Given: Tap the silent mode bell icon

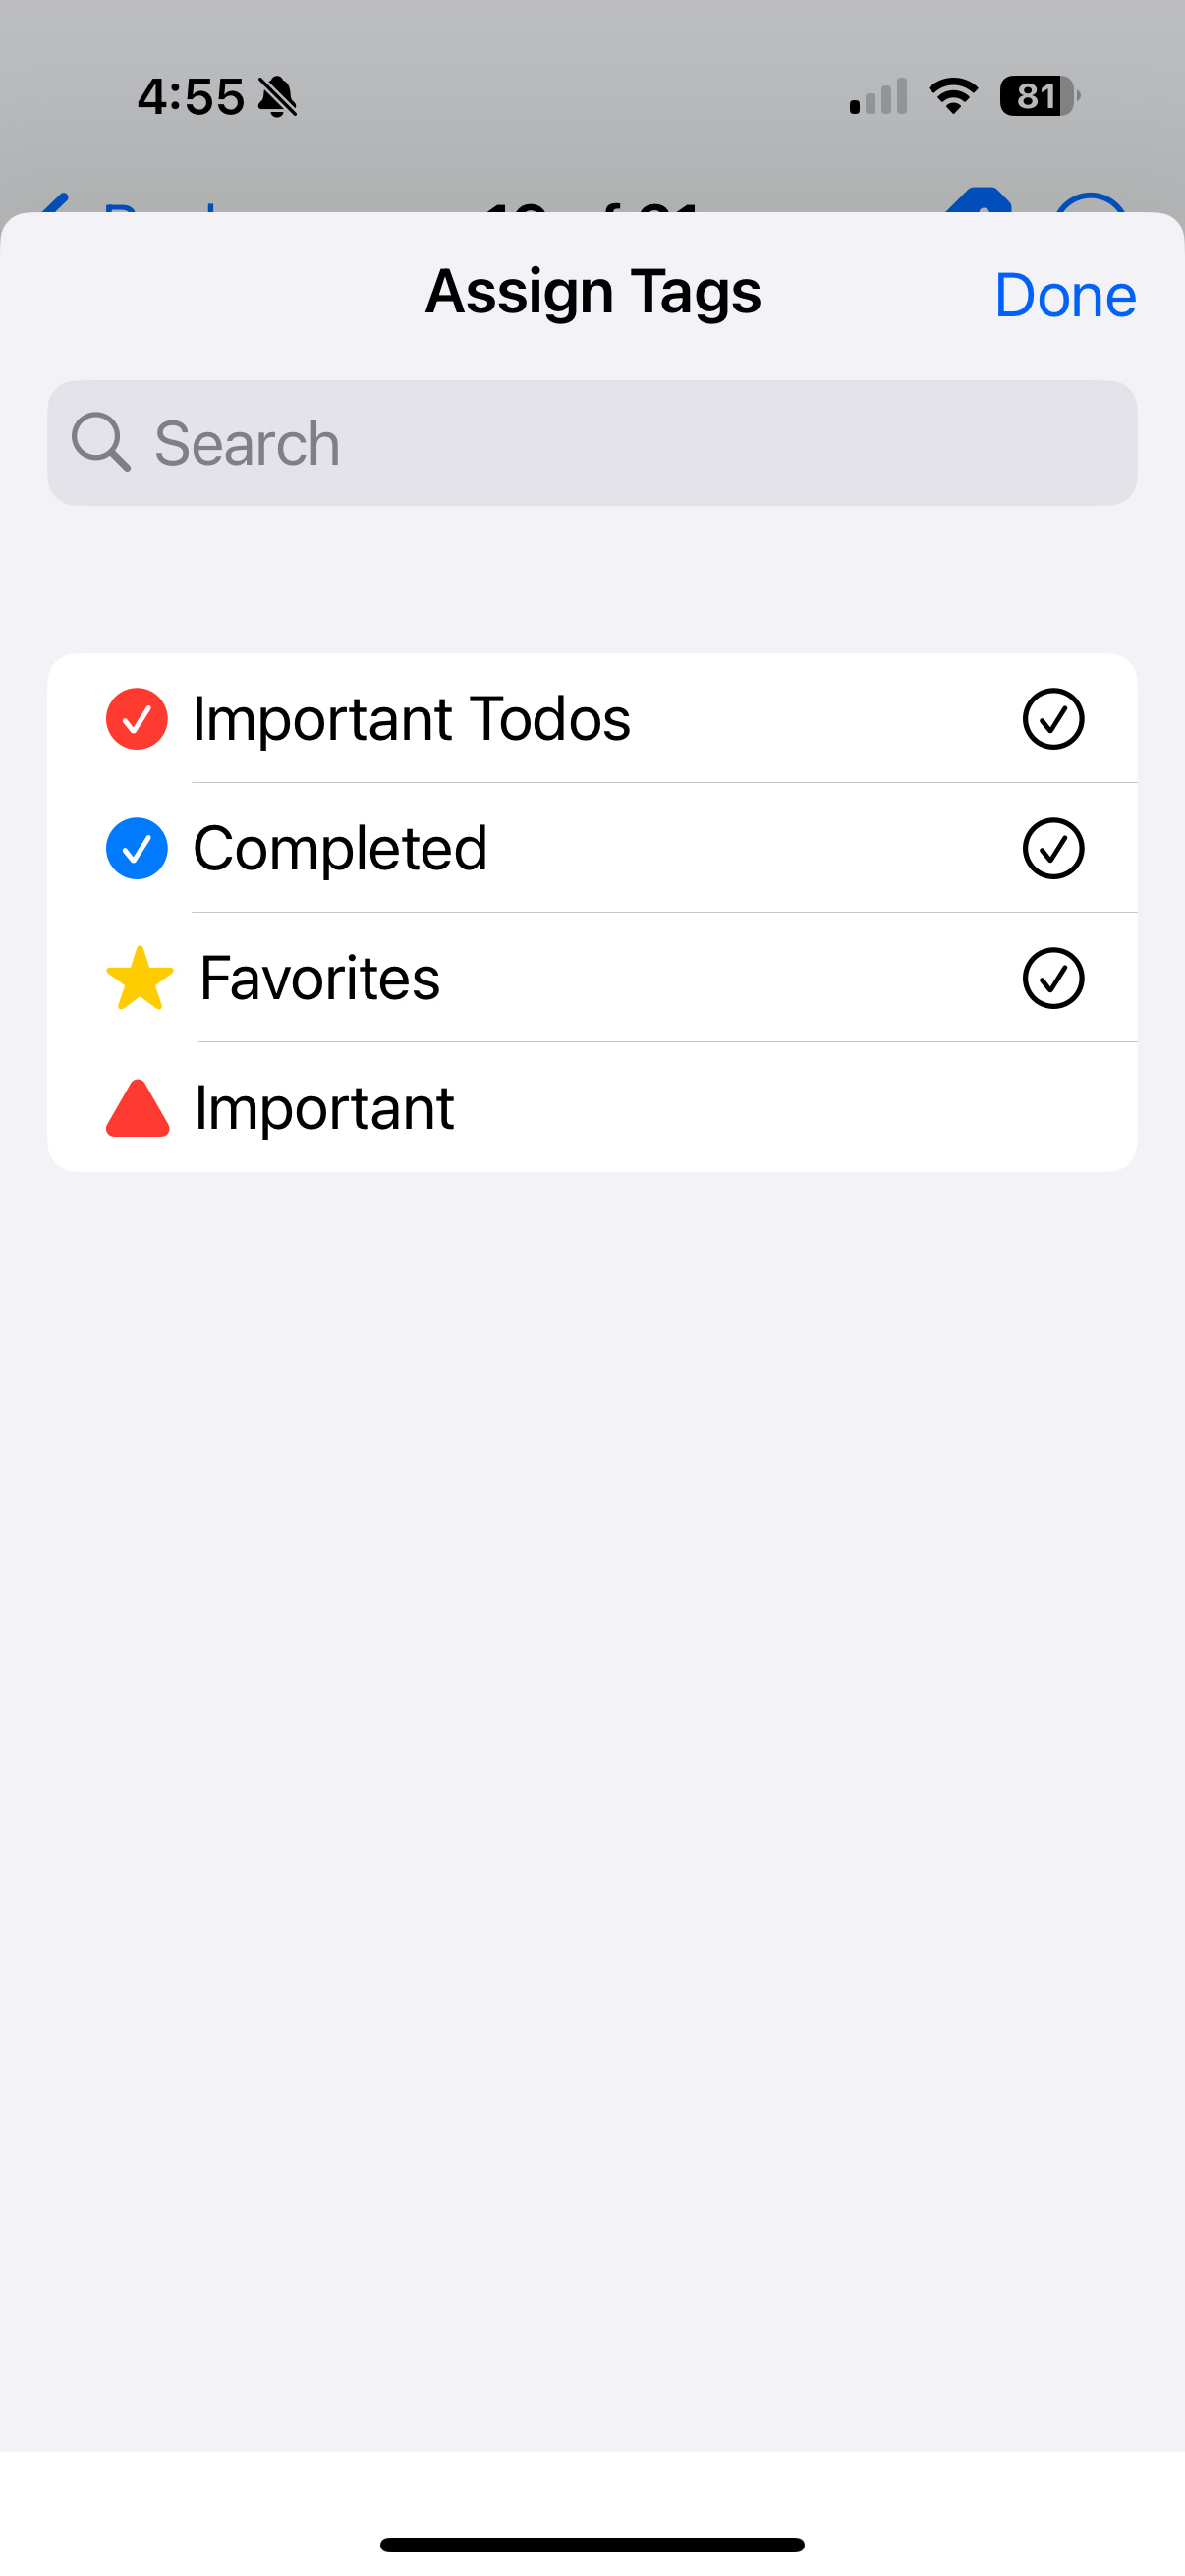Looking at the screenshot, I should coord(277,97).
